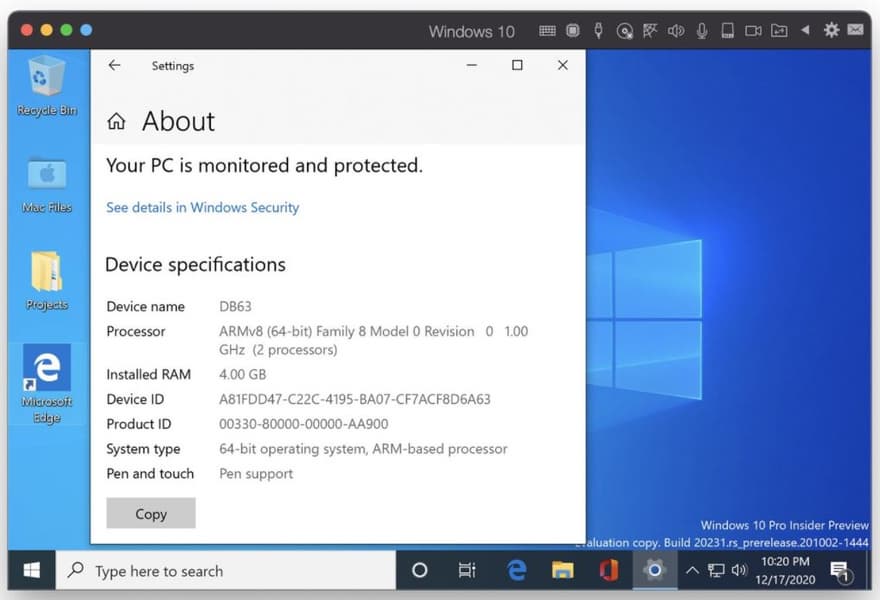
Task: Open Settings Home icon next to About
Action: [x=116, y=121]
